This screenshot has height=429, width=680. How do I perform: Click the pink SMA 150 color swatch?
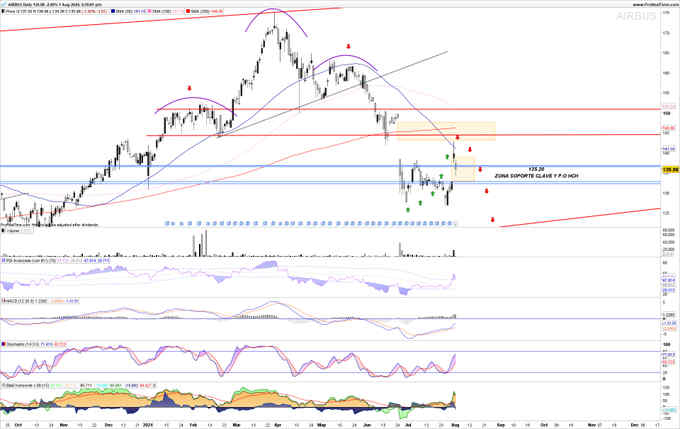click(150, 11)
